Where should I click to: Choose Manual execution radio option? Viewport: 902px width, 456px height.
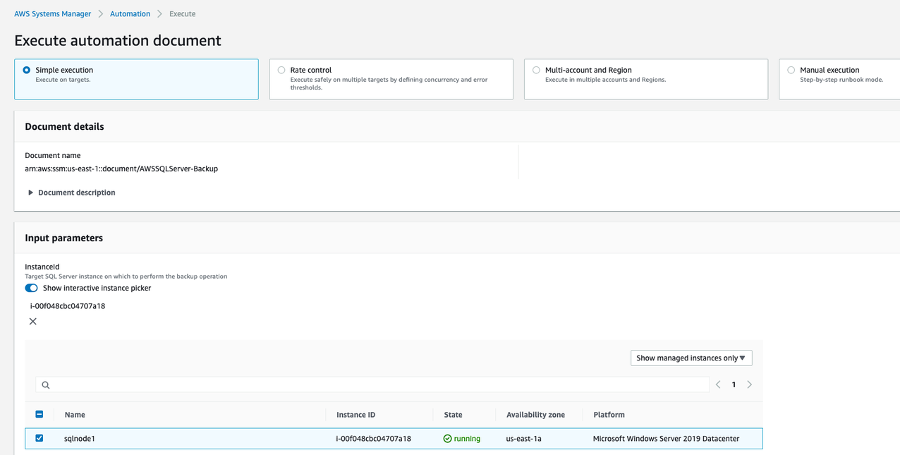click(791, 70)
